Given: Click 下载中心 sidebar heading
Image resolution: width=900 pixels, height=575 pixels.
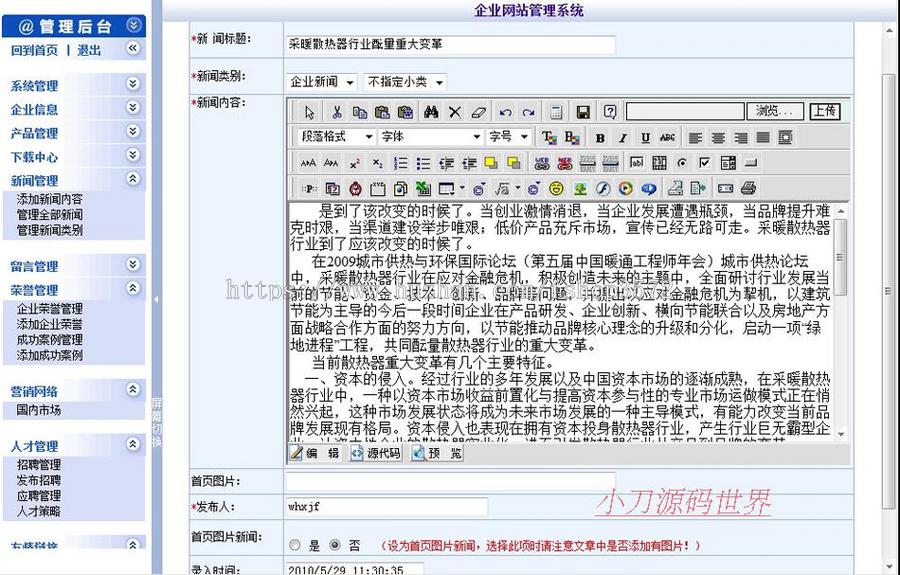Looking at the screenshot, I should (x=34, y=157).
